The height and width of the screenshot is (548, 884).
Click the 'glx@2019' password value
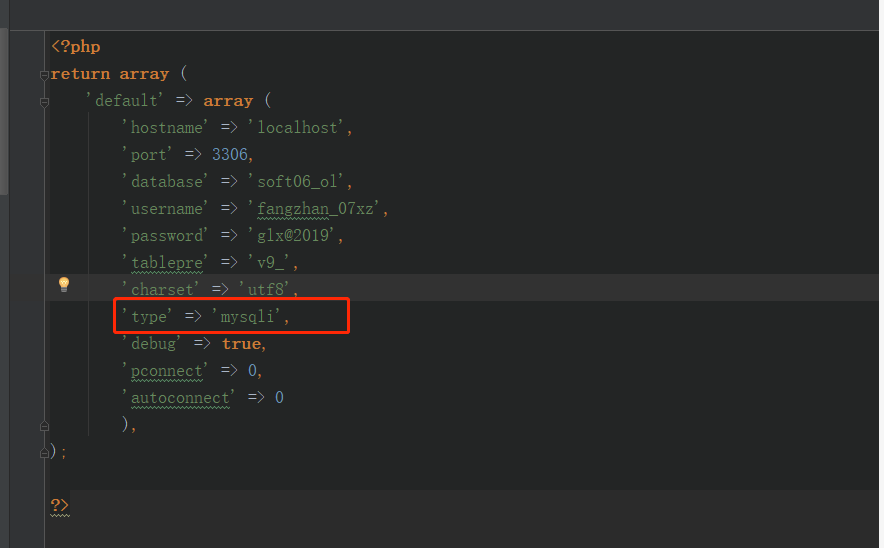point(293,236)
